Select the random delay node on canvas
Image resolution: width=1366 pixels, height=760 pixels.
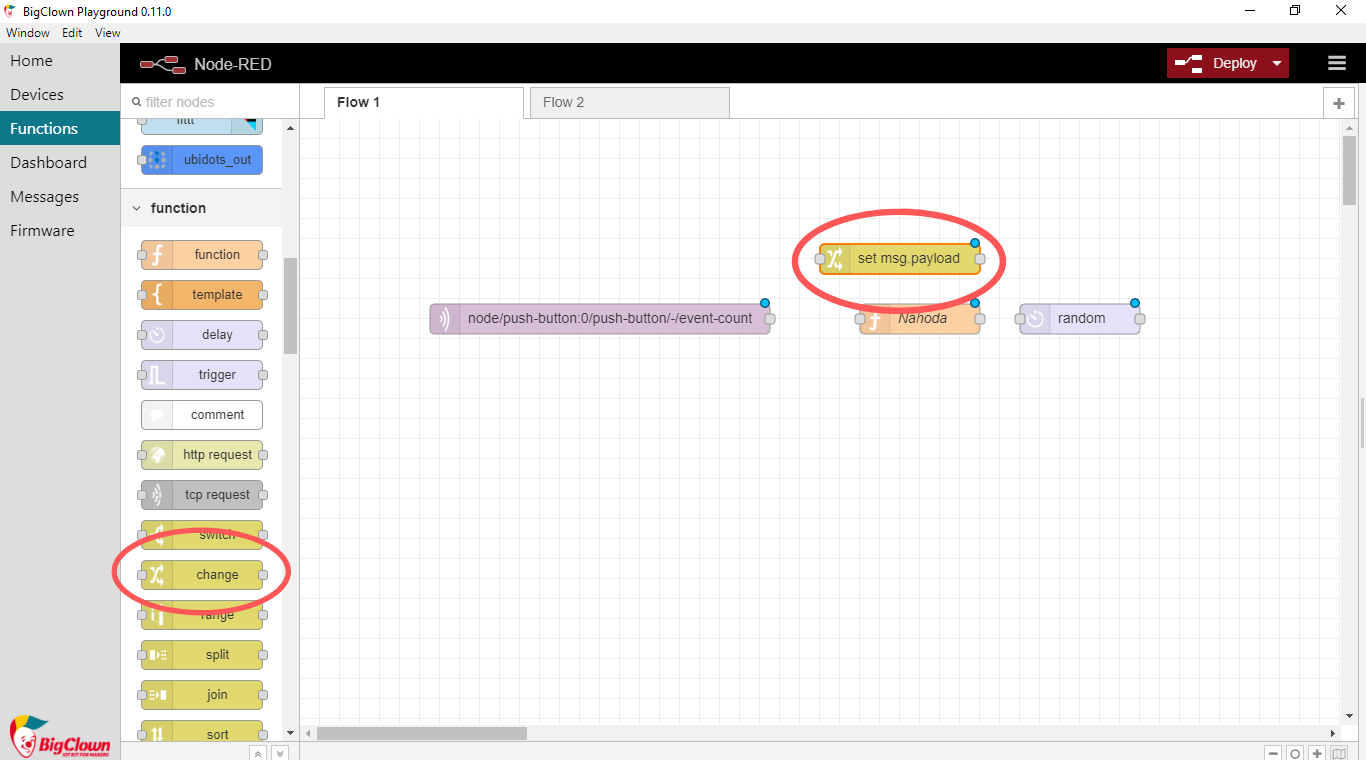pyautogui.click(x=1080, y=319)
